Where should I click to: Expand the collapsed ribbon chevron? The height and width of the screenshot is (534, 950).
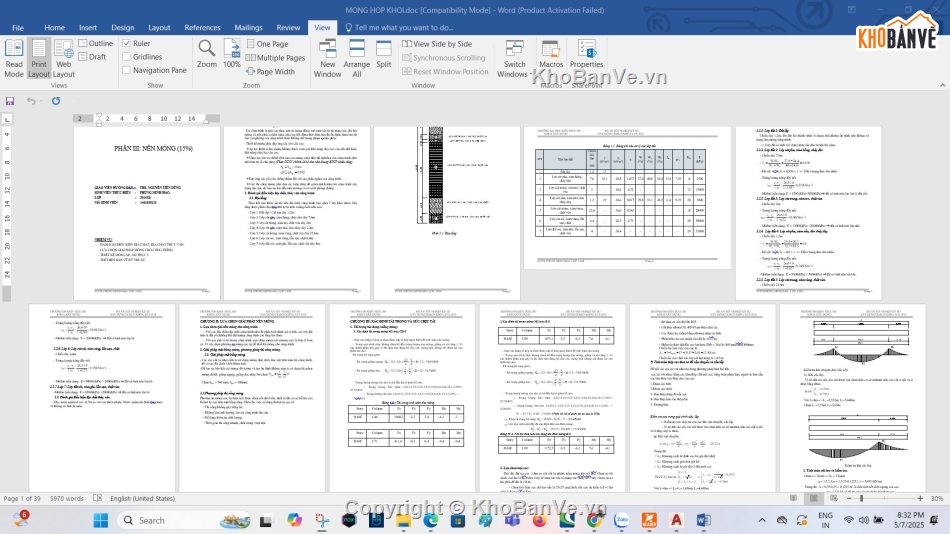coord(942,85)
